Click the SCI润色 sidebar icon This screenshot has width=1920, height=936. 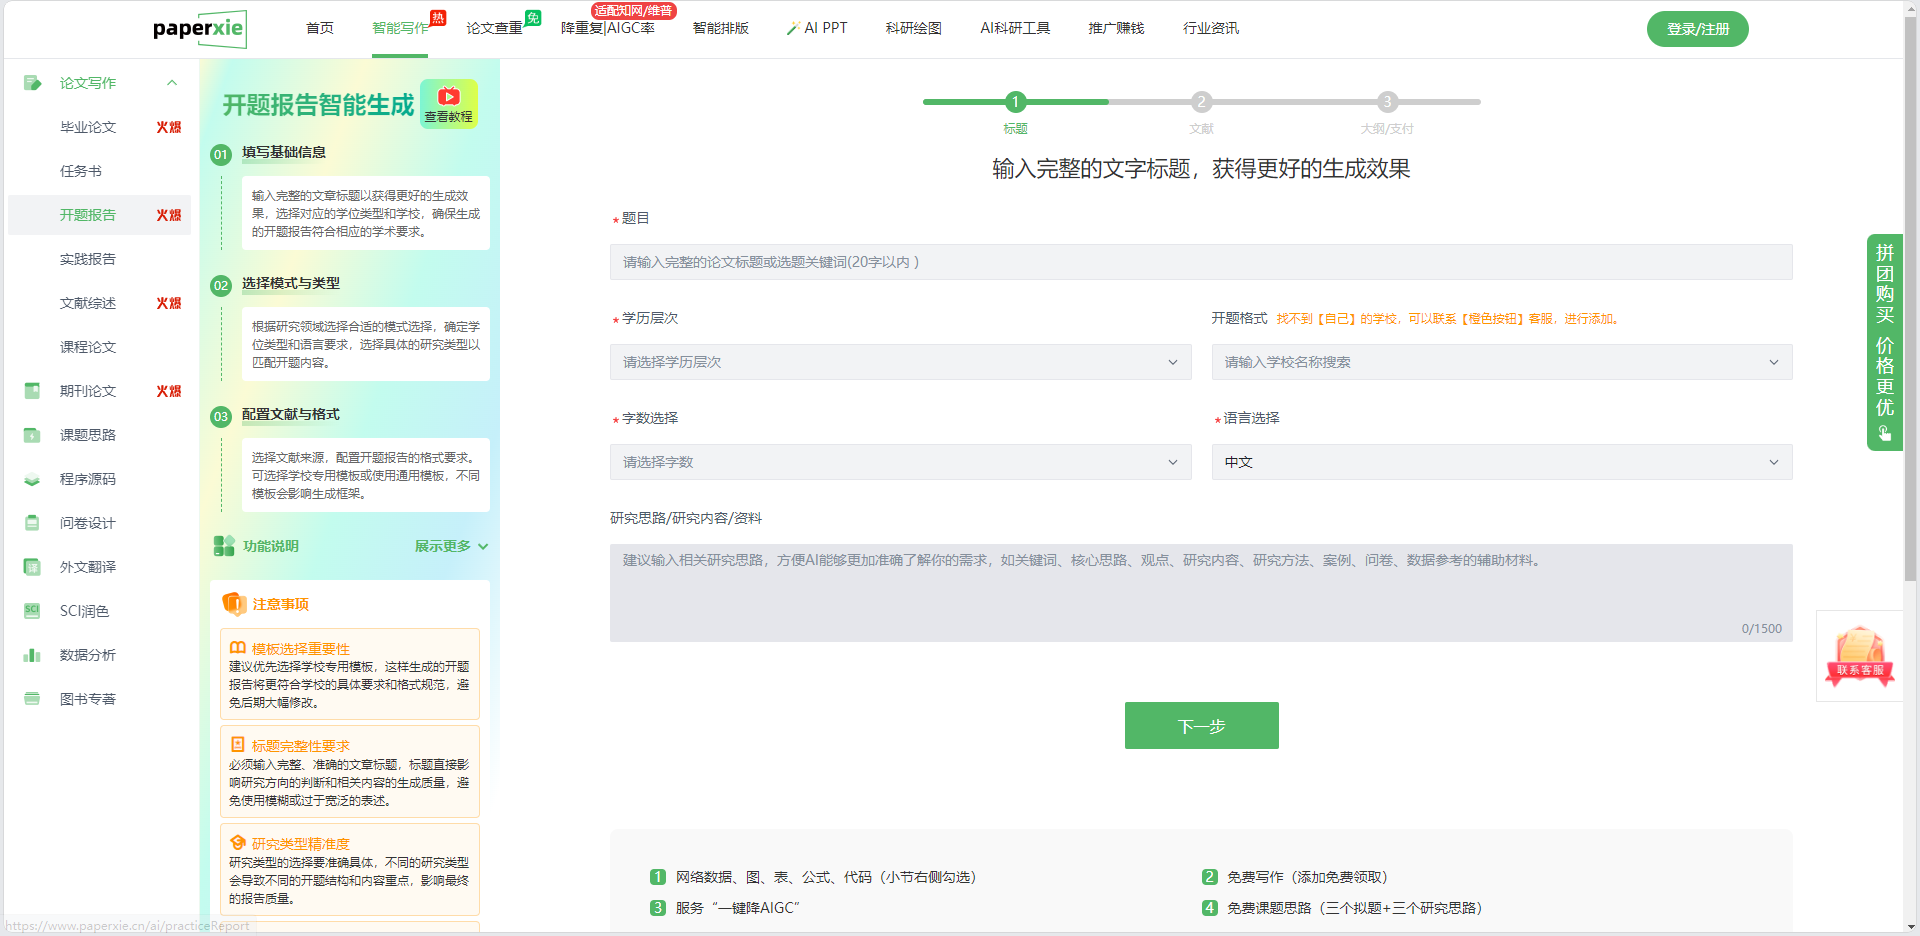coord(32,611)
